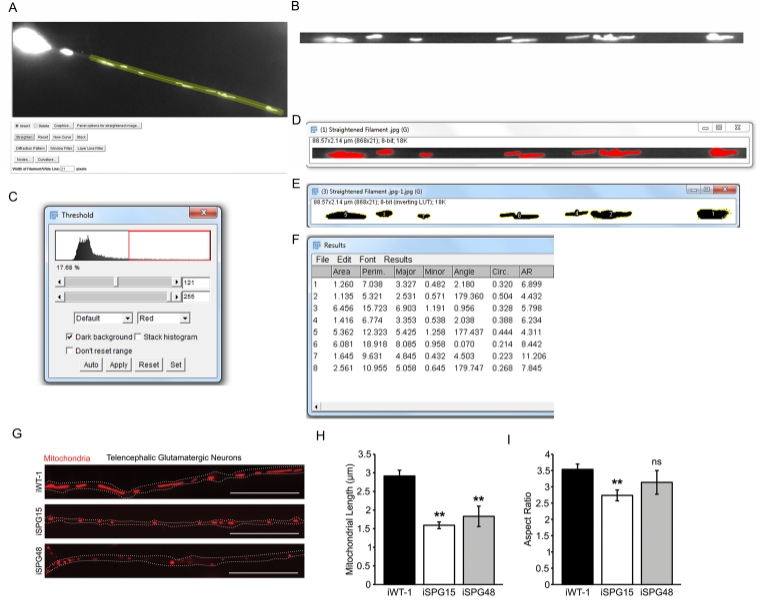Click the Window Filter button
Viewport: 760px width, 603px height.
click(61, 148)
